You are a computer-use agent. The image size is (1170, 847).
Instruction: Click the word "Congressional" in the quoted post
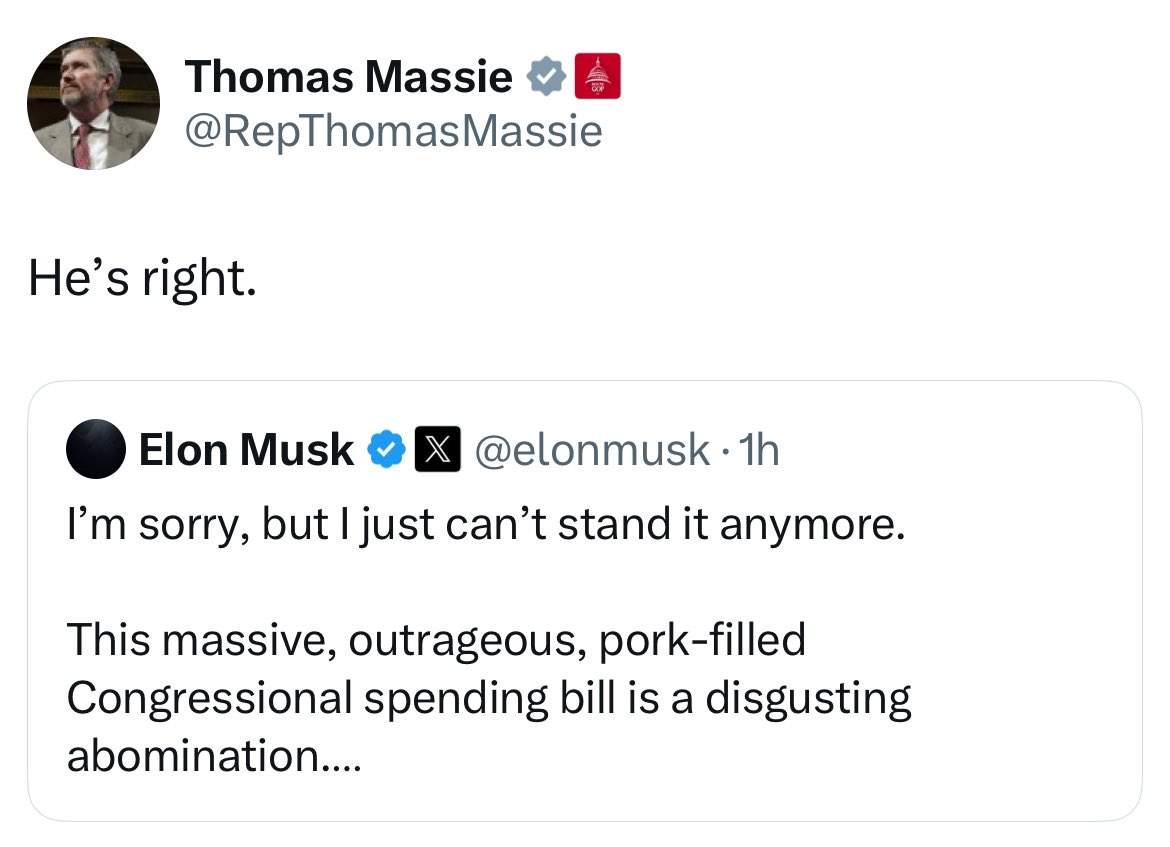coord(208,698)
